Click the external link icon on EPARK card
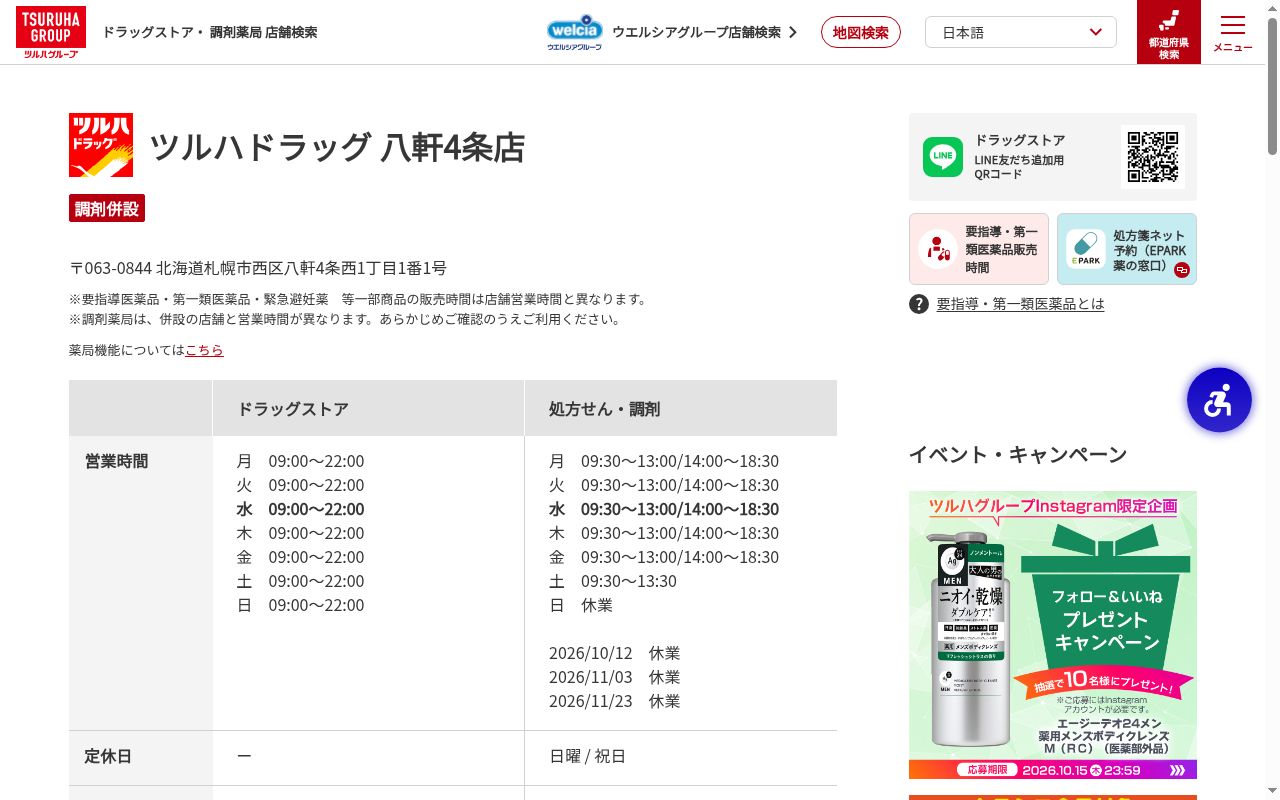This screenshot has height=800, width=1280. tap(1182, 270)
